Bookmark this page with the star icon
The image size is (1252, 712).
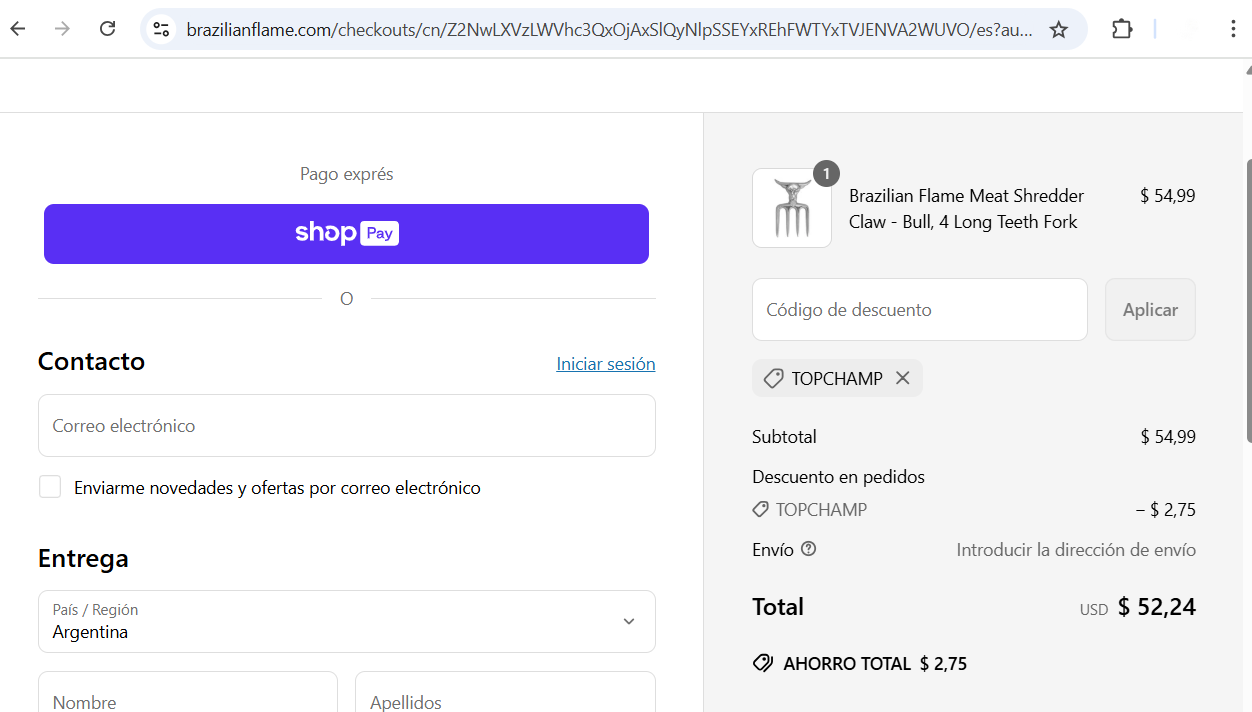click(1059, 29)
